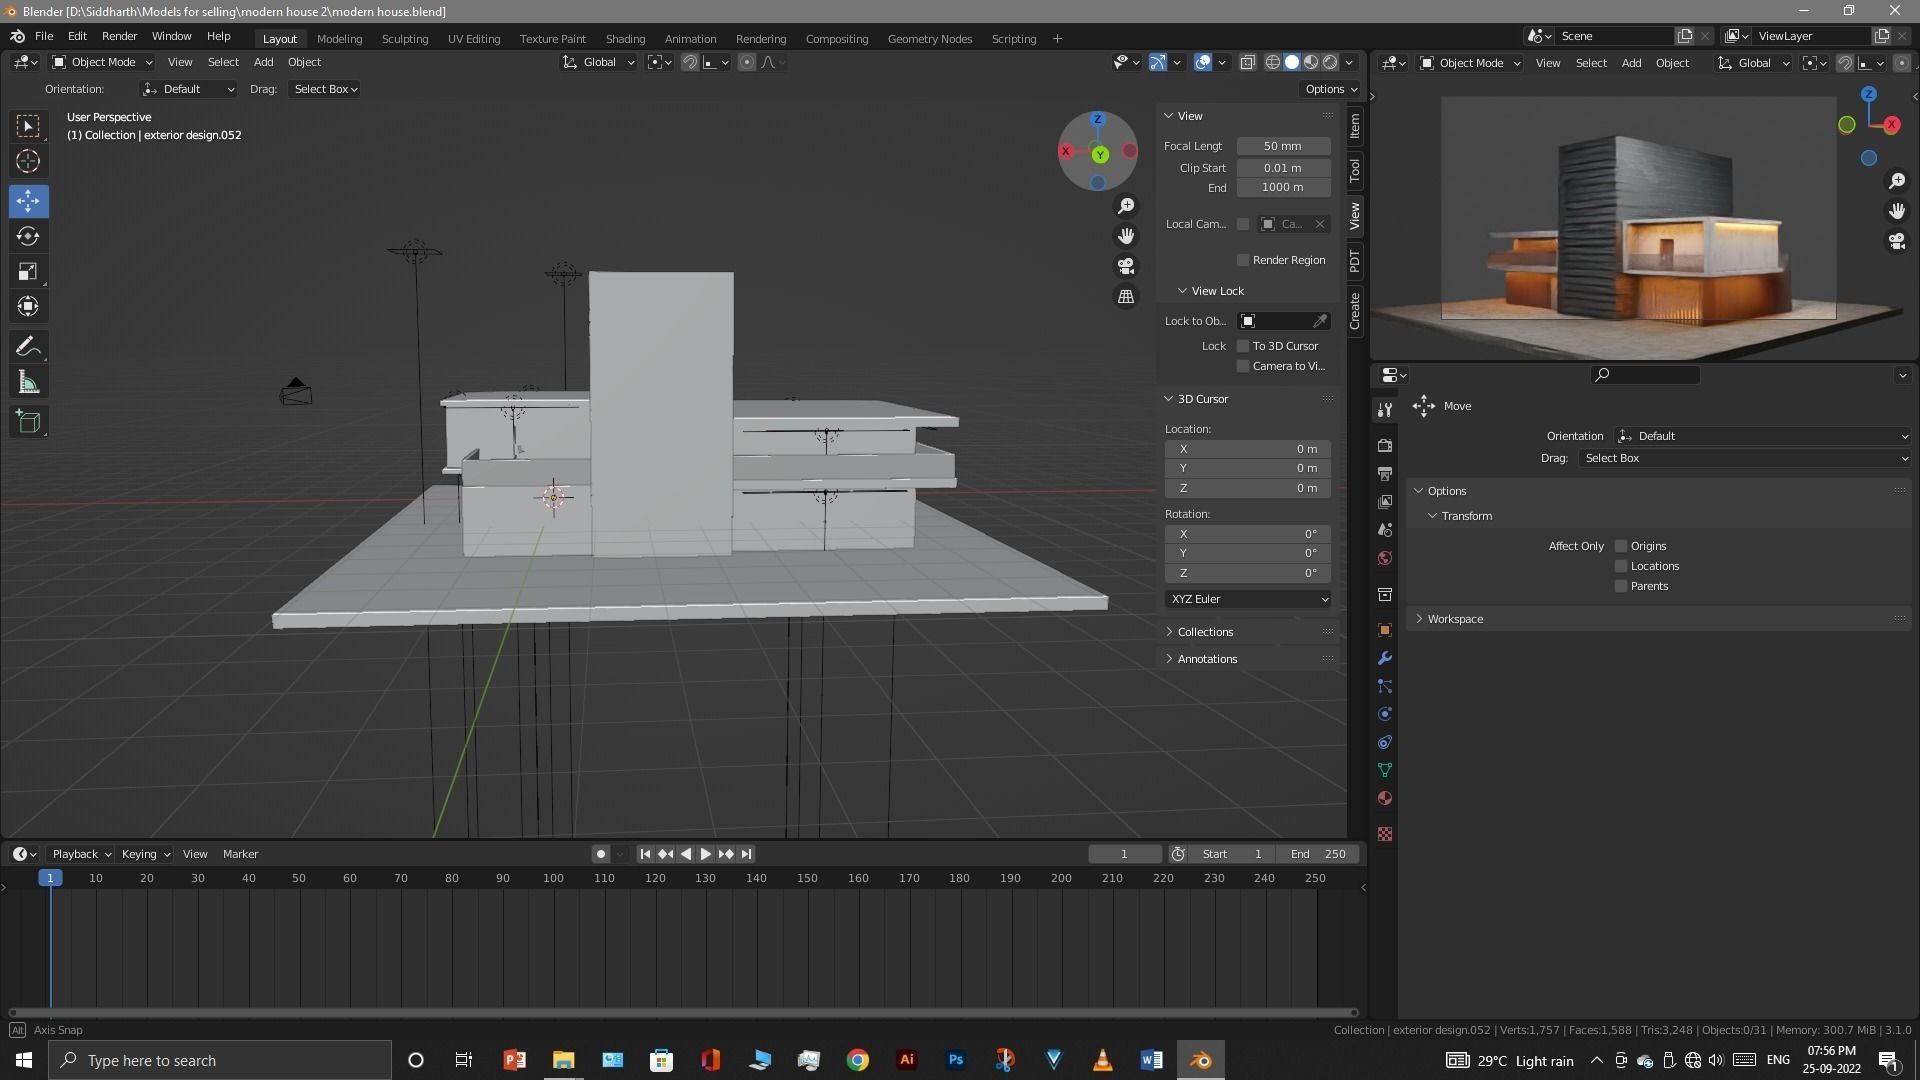Switch to rendered viewport shading

tap(1330, 62)
